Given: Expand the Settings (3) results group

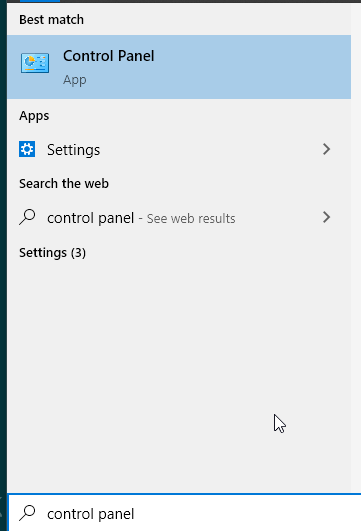Looking at the screenshot, I should [x=52, y=253].
